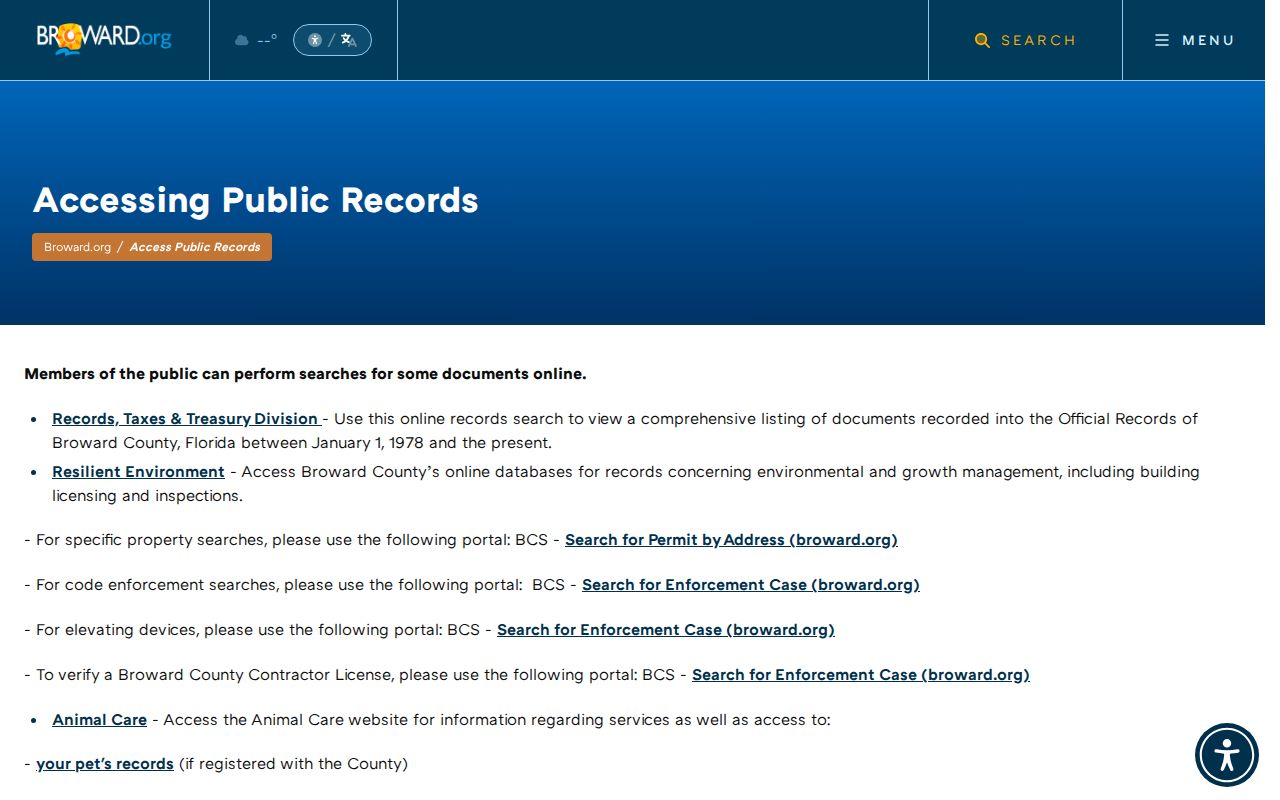Screen dimensions: 1280x800
Task: Click the Accessing Public Records heading
Action: tap(256, 200)
